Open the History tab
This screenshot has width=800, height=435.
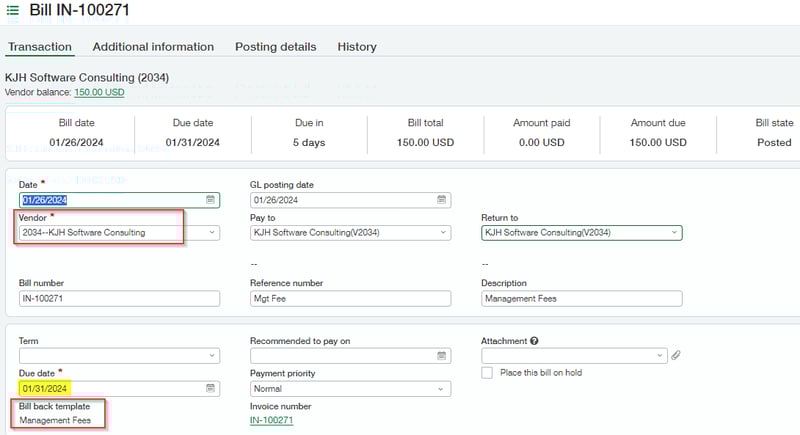pos(357,47)
